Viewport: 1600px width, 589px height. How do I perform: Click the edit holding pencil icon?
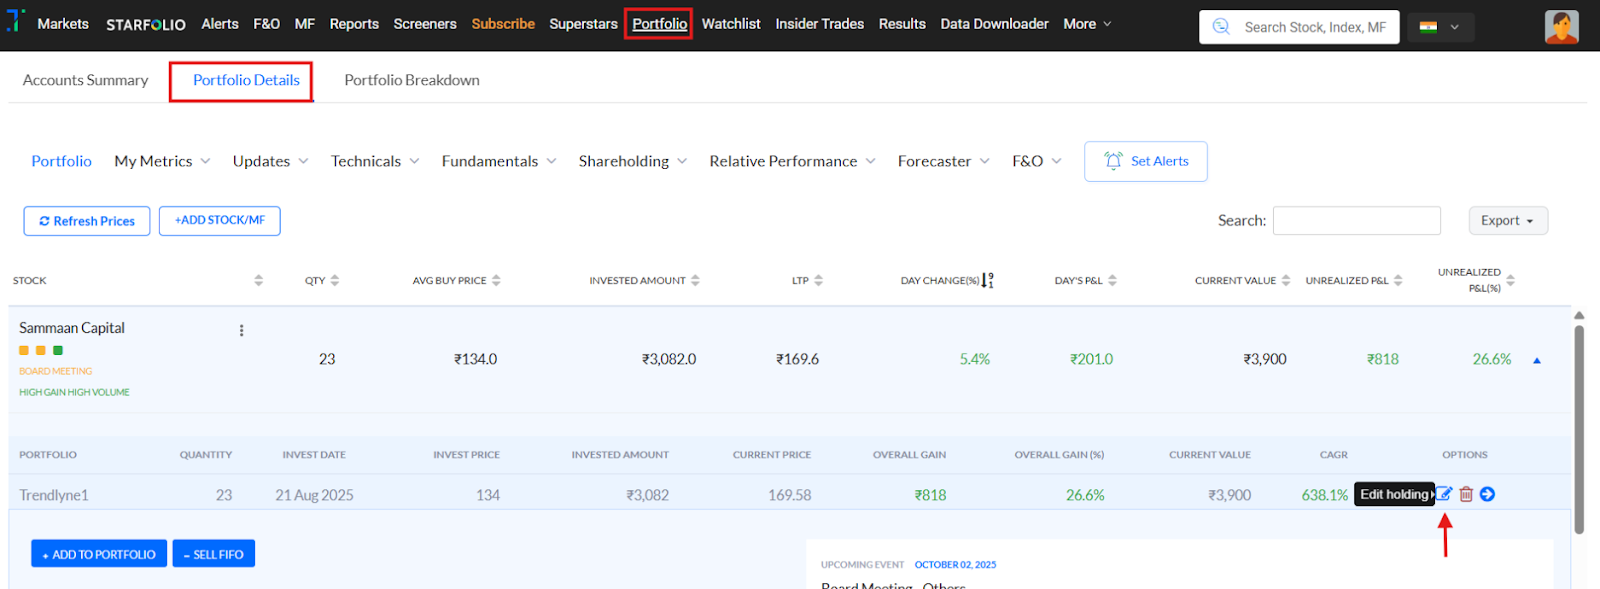coord(1444,494)
